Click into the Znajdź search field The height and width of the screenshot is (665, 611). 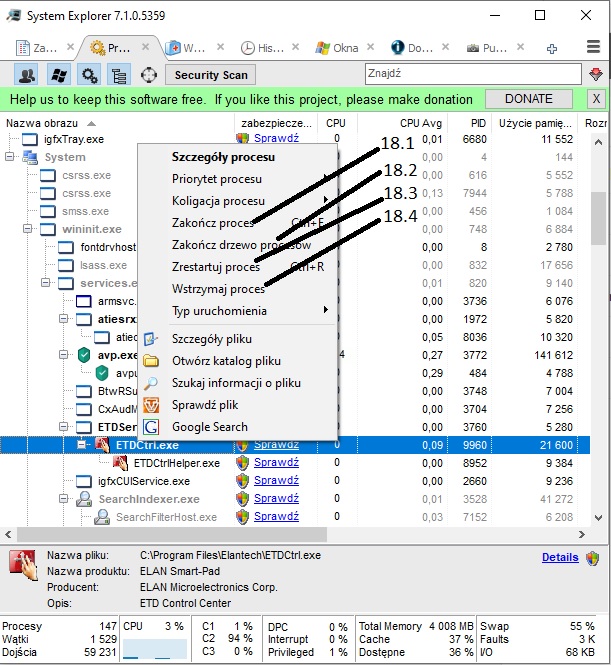click(473, 74)
